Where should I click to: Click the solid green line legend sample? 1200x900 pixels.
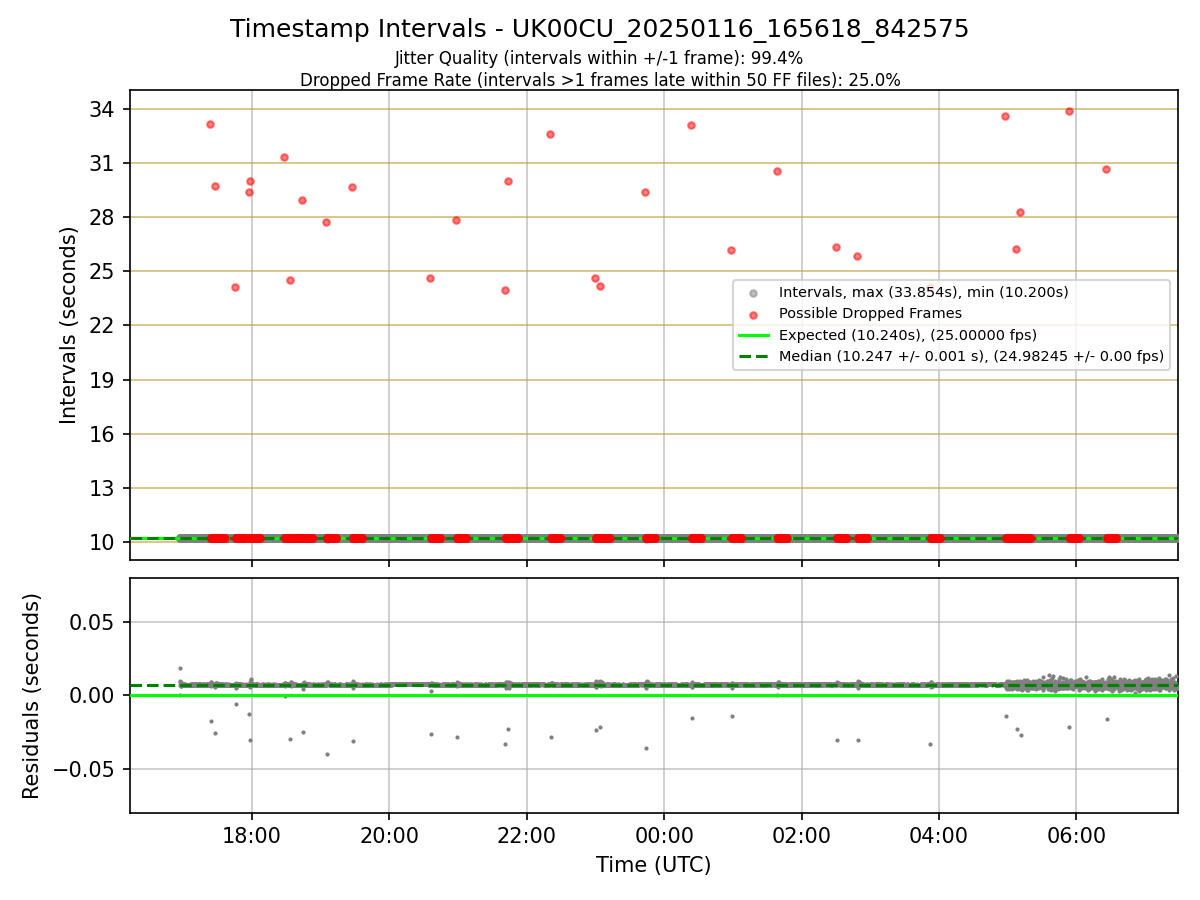(753, 335)
